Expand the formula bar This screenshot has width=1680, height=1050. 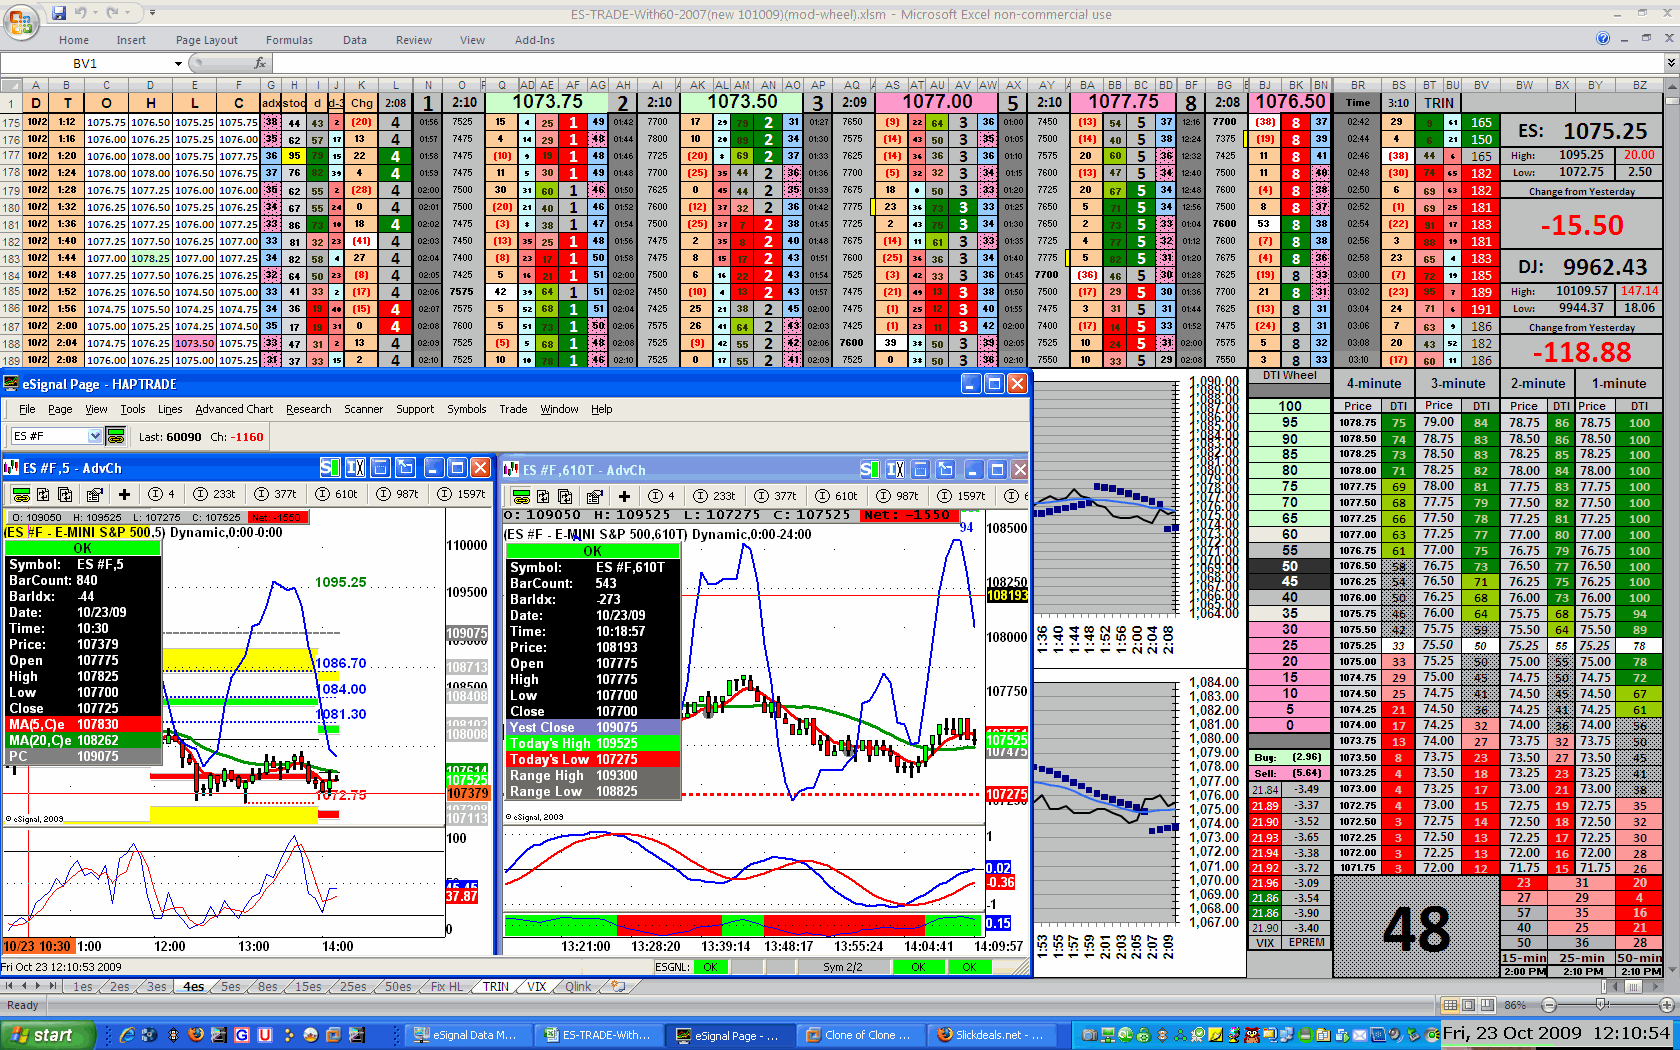[x=1670, y=63]
